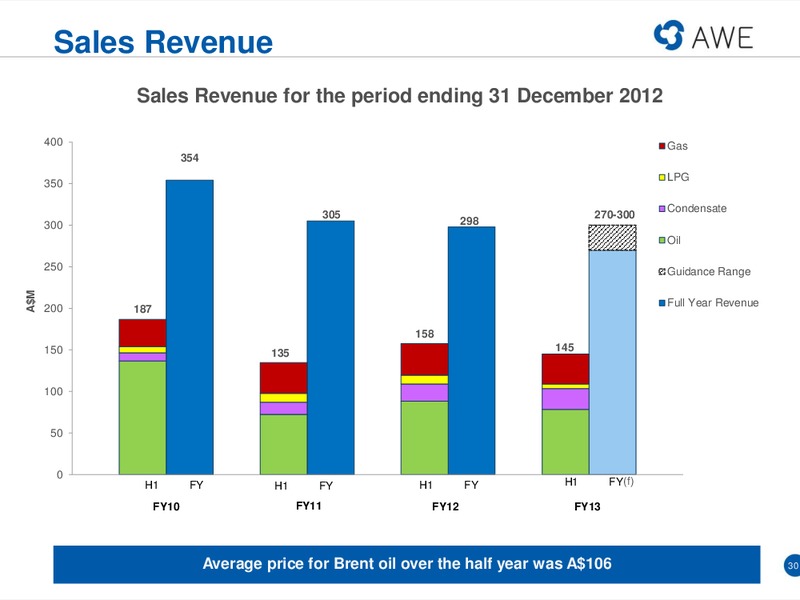800x600 pixels.
Task: Select the red Gas segment of FY10 H1
Action: coord(142,333)
